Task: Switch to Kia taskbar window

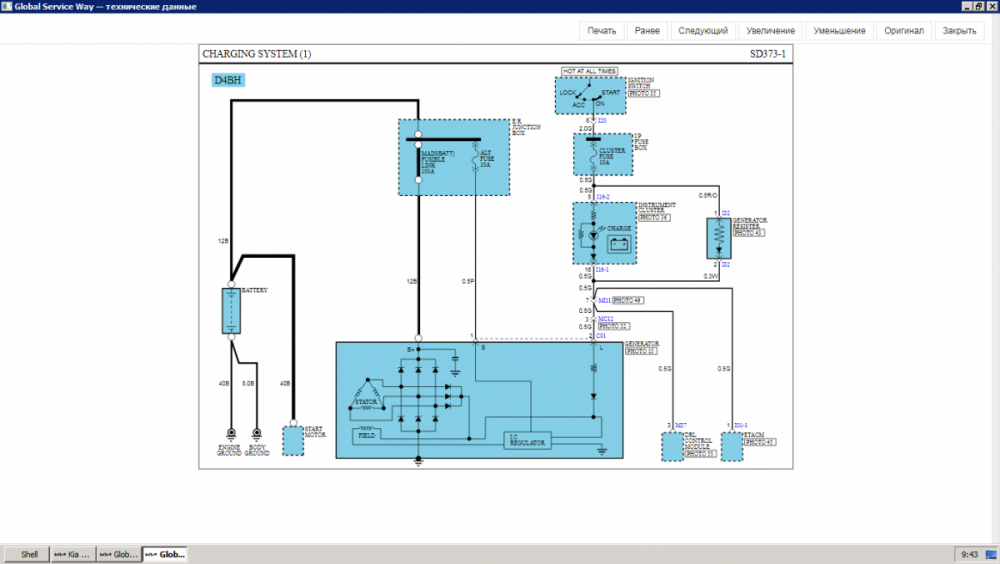Action: [x=73, y=554]
